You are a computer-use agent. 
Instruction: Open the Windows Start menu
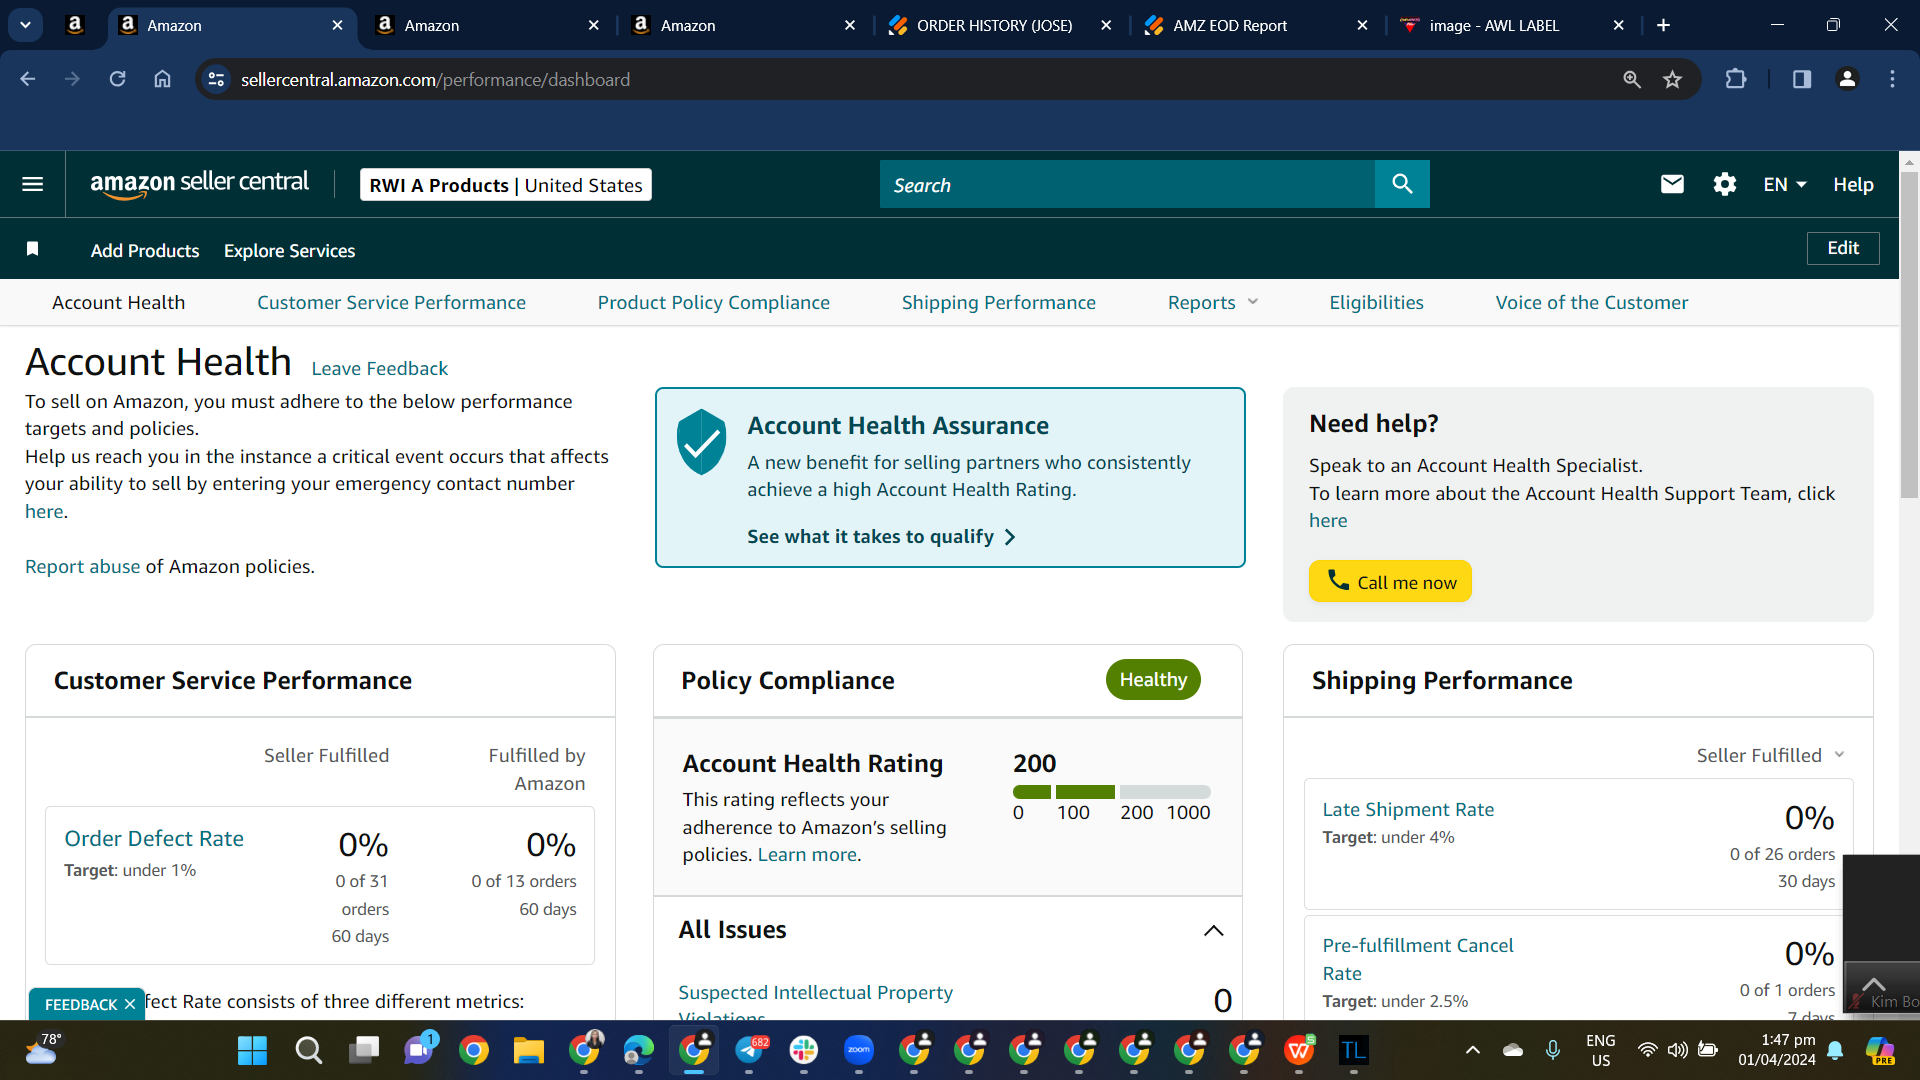coord(252,1050)
